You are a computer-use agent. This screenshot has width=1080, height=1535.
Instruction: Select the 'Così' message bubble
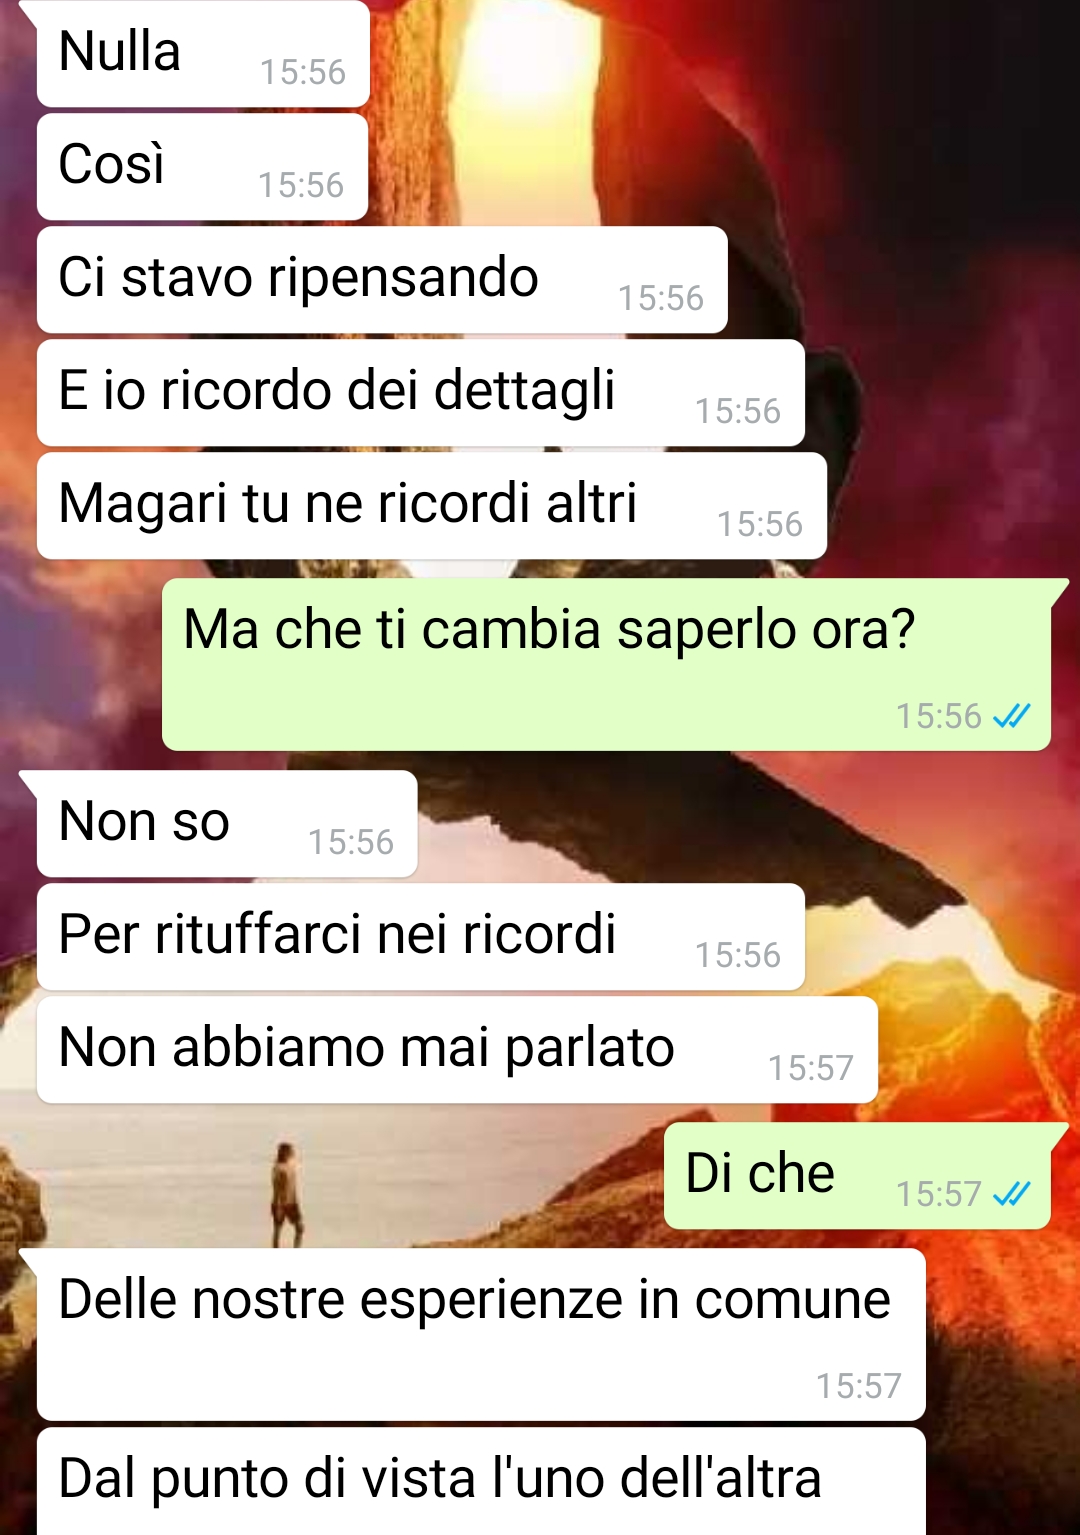point(202,166)
